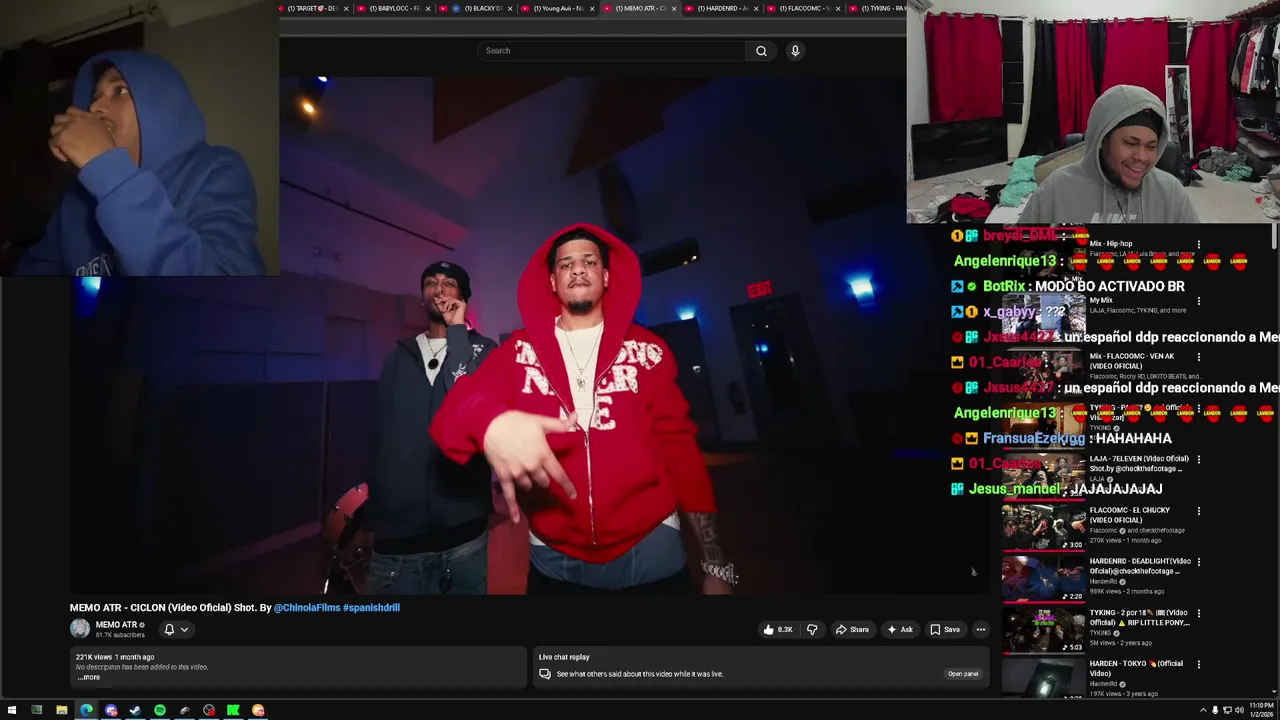Screen dimensions: 1280x720
Task: Dislike the MEMO ATR video
Action: (812, 629)
